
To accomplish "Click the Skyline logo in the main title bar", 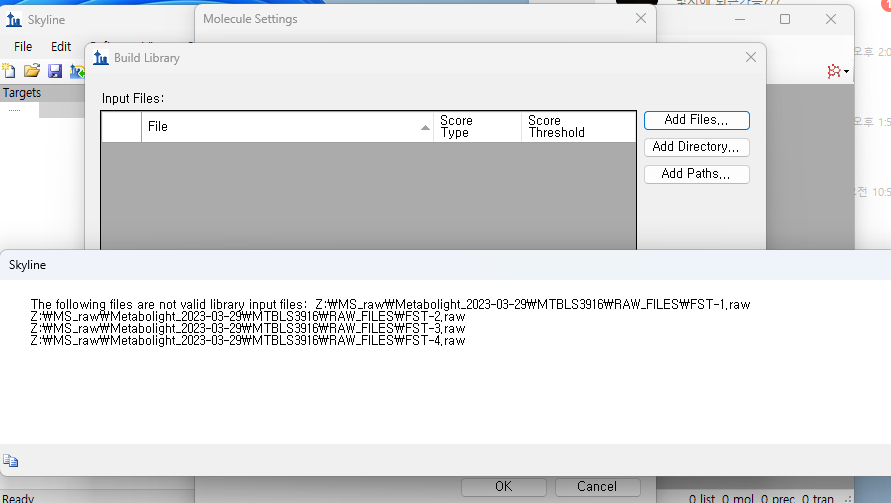I will click(x=13, y=20).
